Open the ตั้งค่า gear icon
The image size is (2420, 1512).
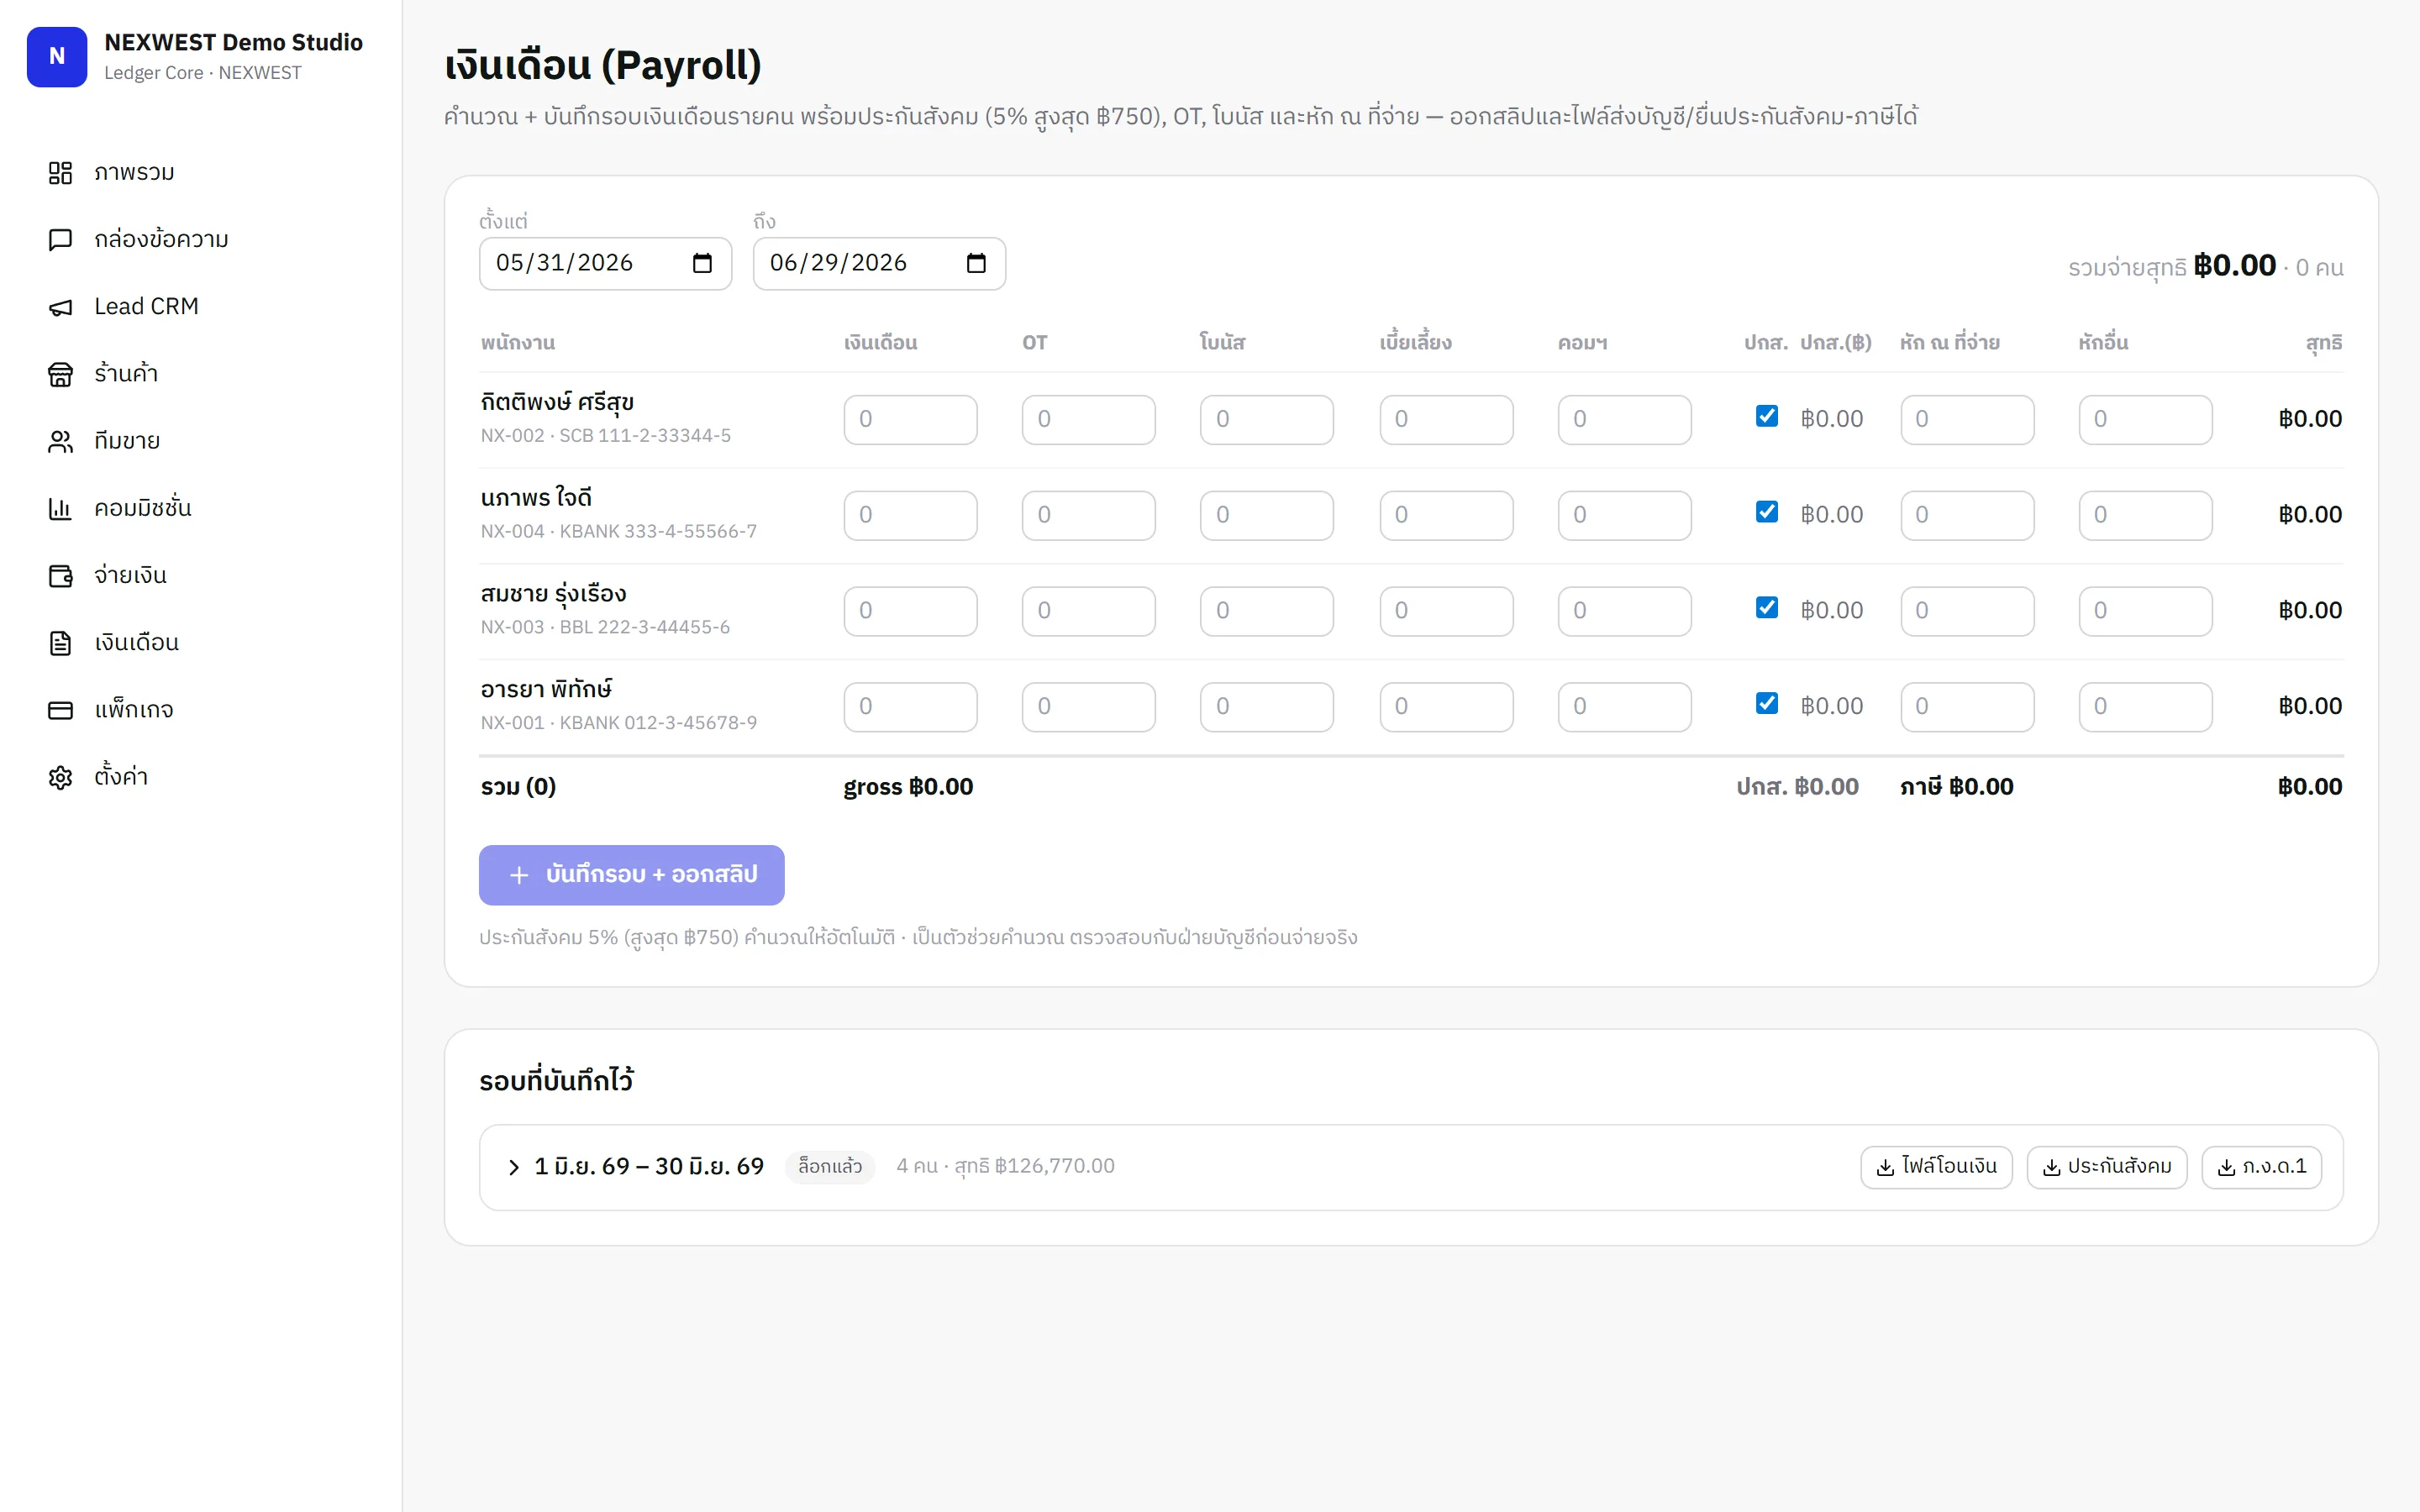pos(60,777)
